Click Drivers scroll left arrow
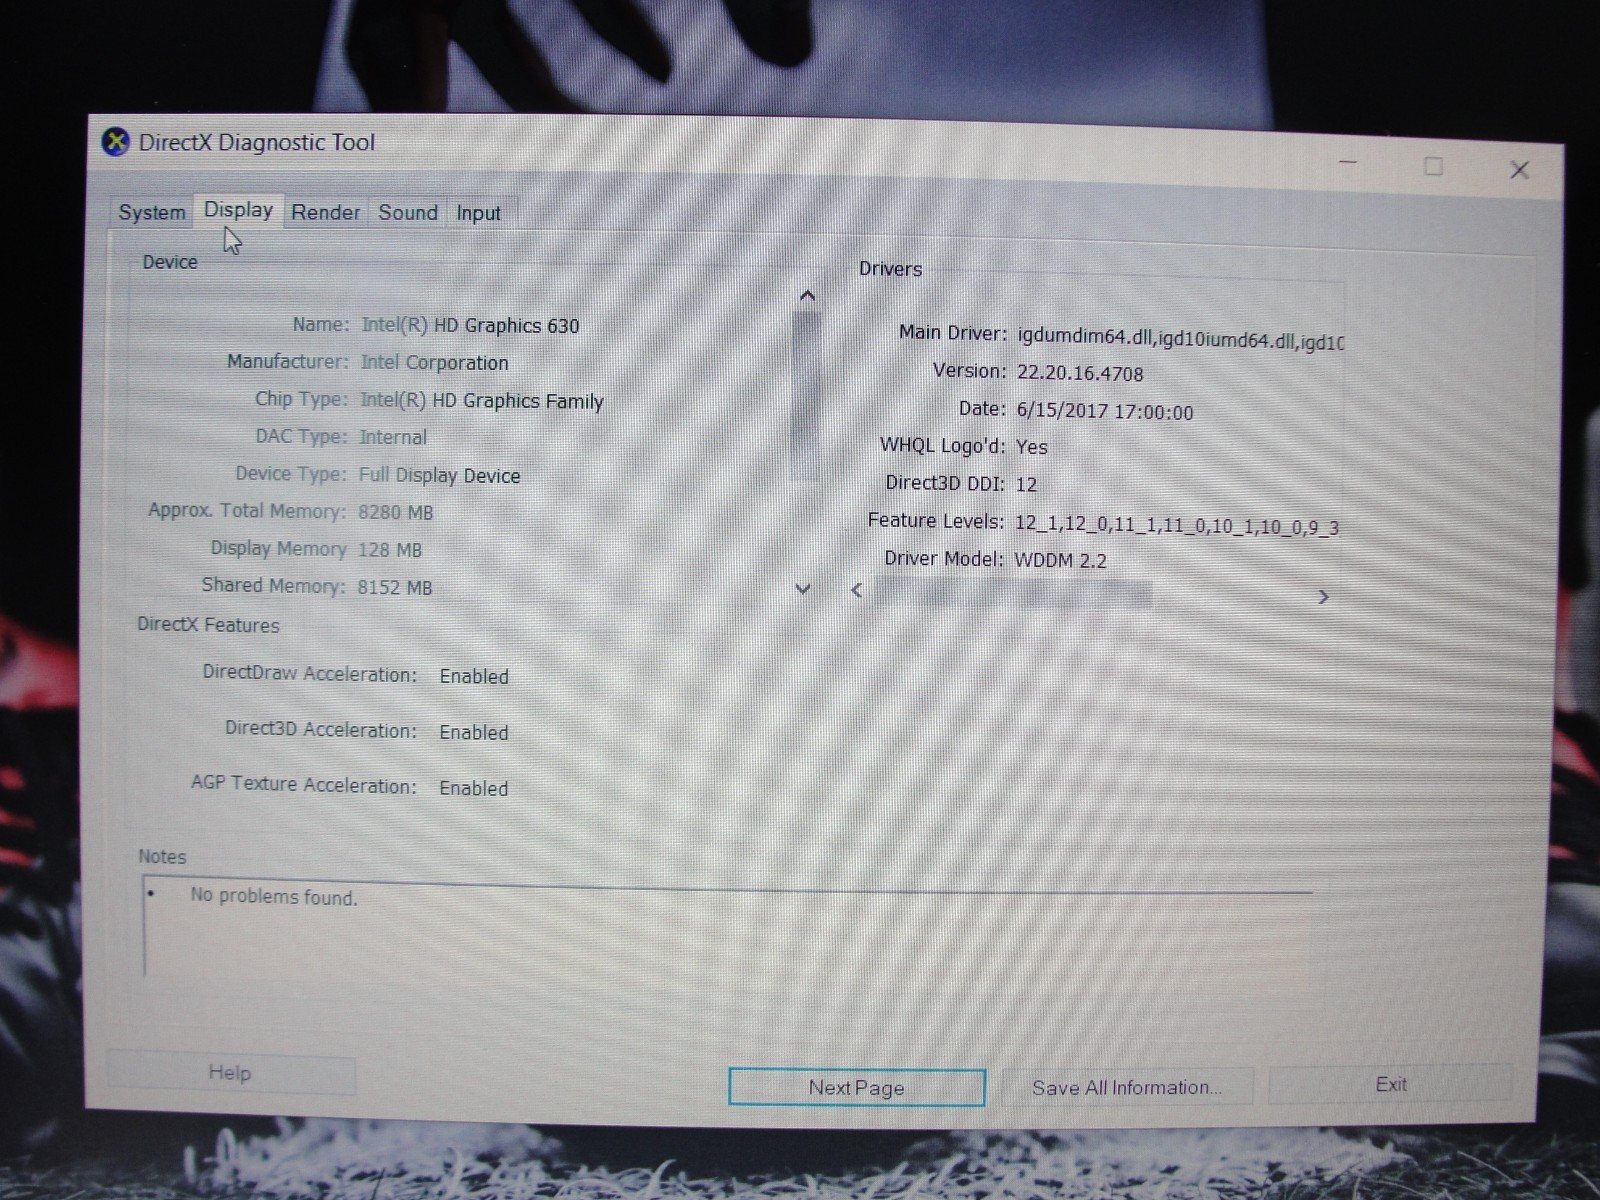1600x1200 pixels. click(857, 590)
